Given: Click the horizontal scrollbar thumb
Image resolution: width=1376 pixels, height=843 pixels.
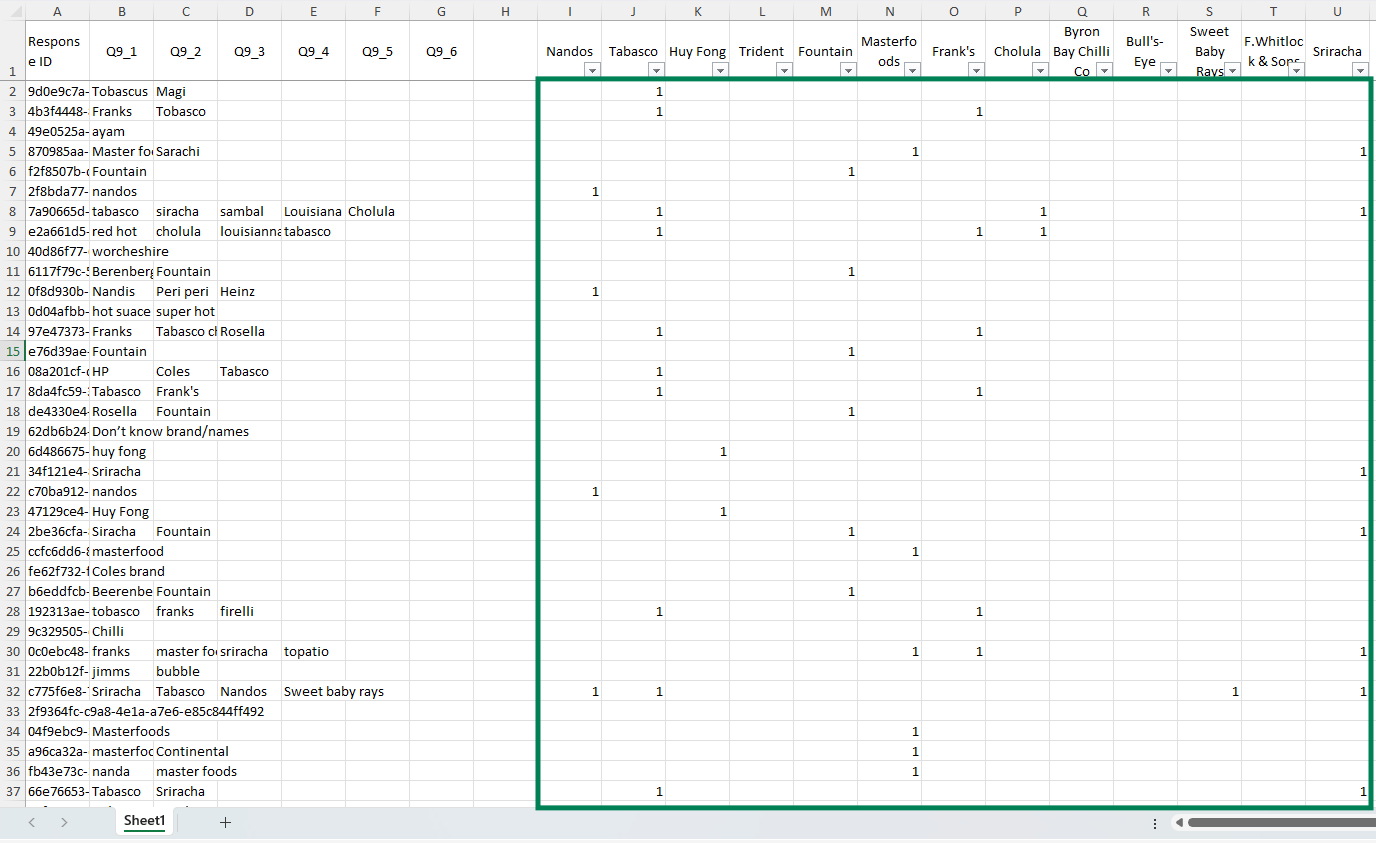Looking at the screenshot, I should tap(1281, 823).
